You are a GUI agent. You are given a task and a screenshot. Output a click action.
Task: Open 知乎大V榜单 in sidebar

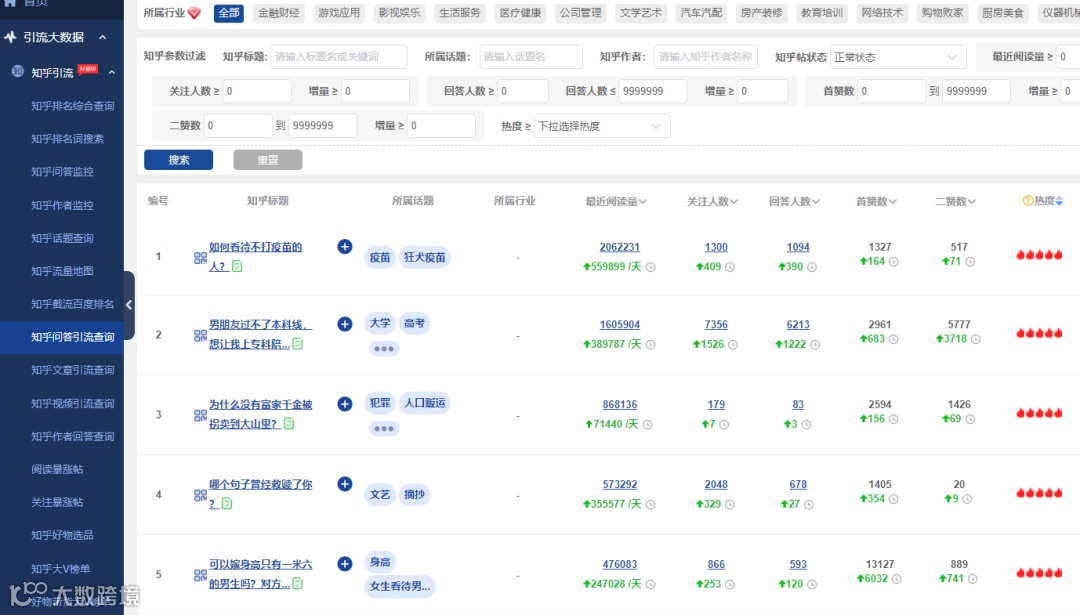[61, 569]
